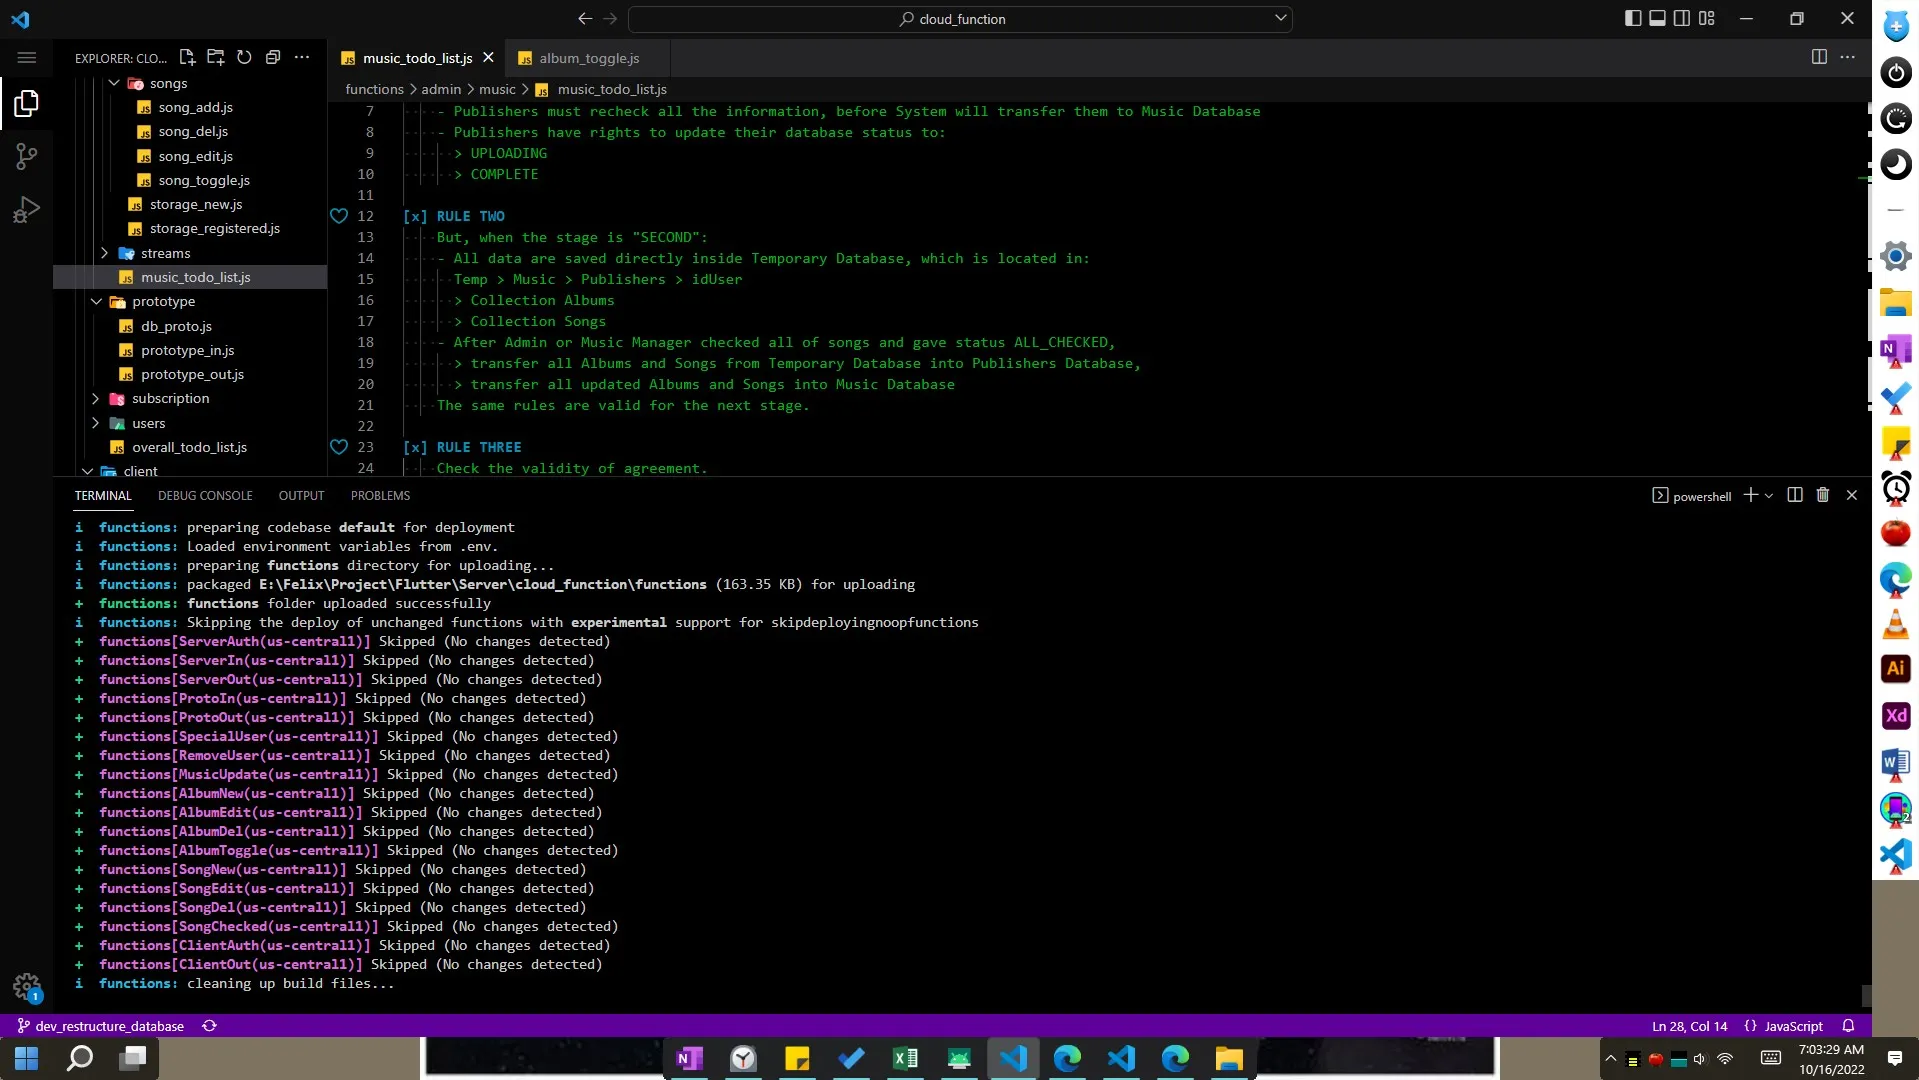Image resolution: width=1919 pixels, height=1080 pixels.
Task: Click the New Folder icon in Explorer
Action: pyautogui.click(x=215, y=57)
